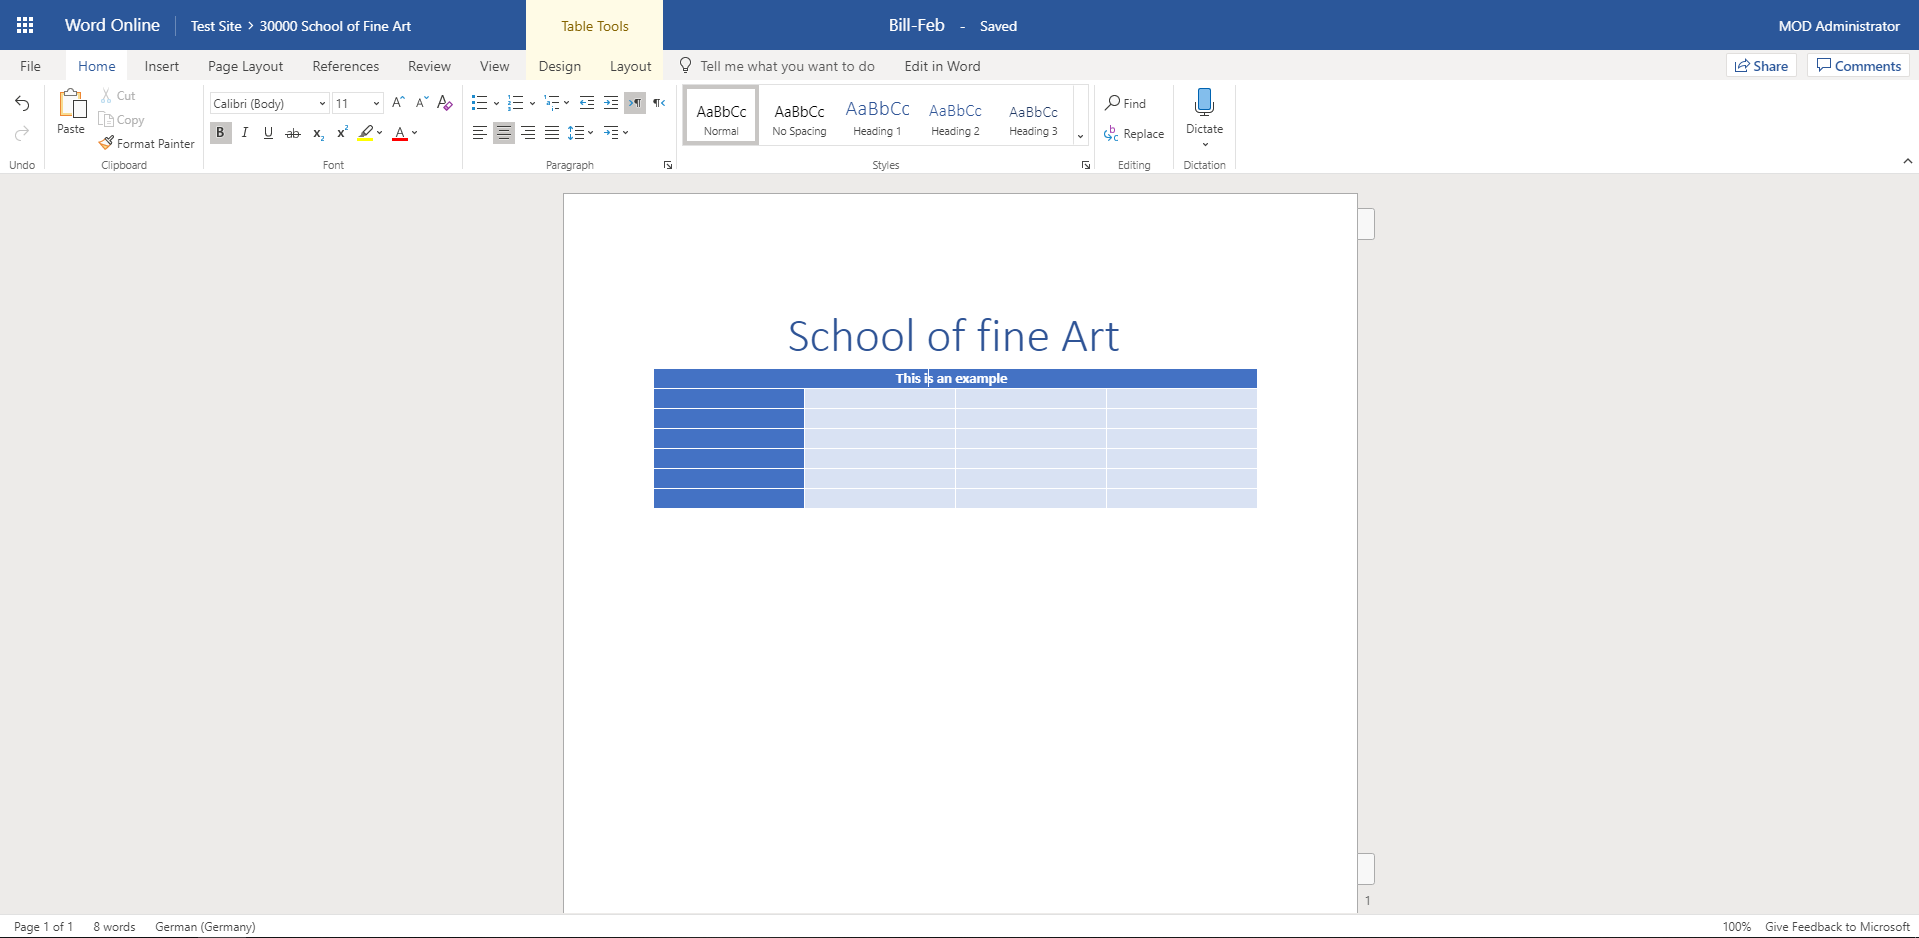Open the Page Layout tab
The width and height of the screenshot is (1919, 938).
[x=245, y=66]
